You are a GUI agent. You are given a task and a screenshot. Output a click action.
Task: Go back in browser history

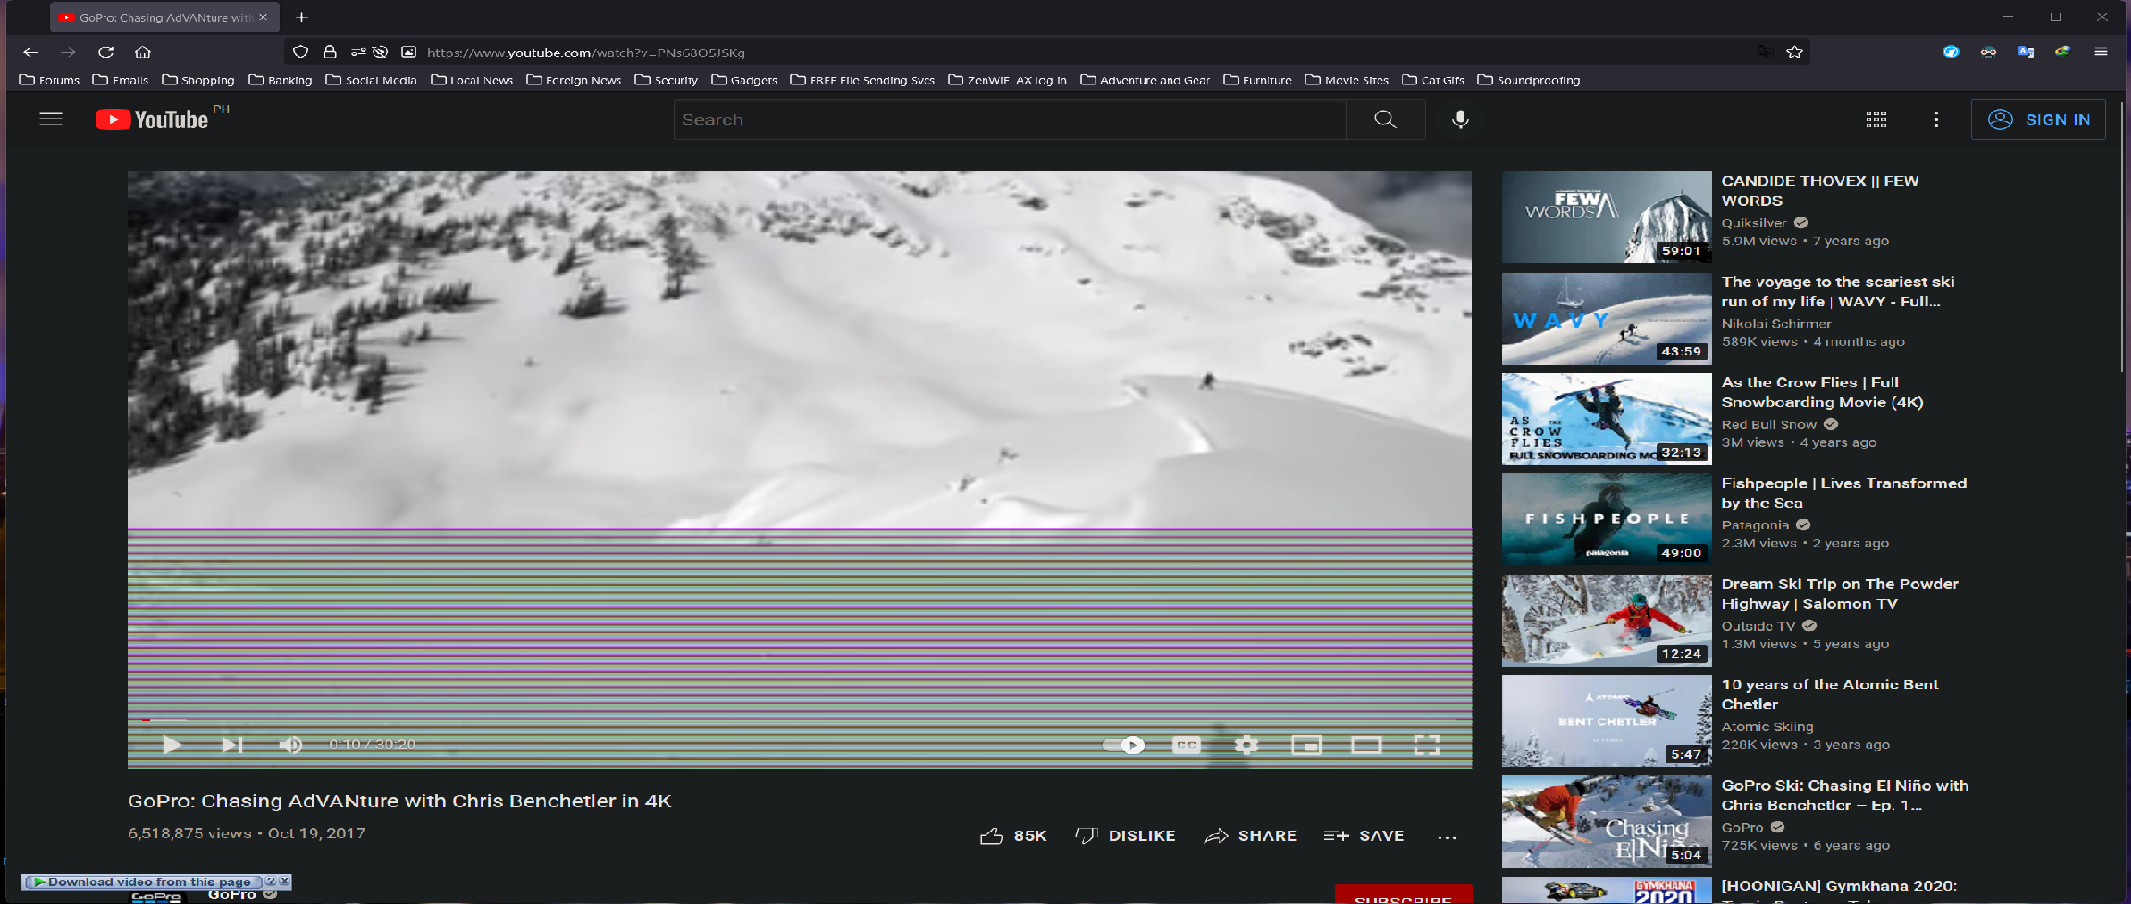[31, 52]
